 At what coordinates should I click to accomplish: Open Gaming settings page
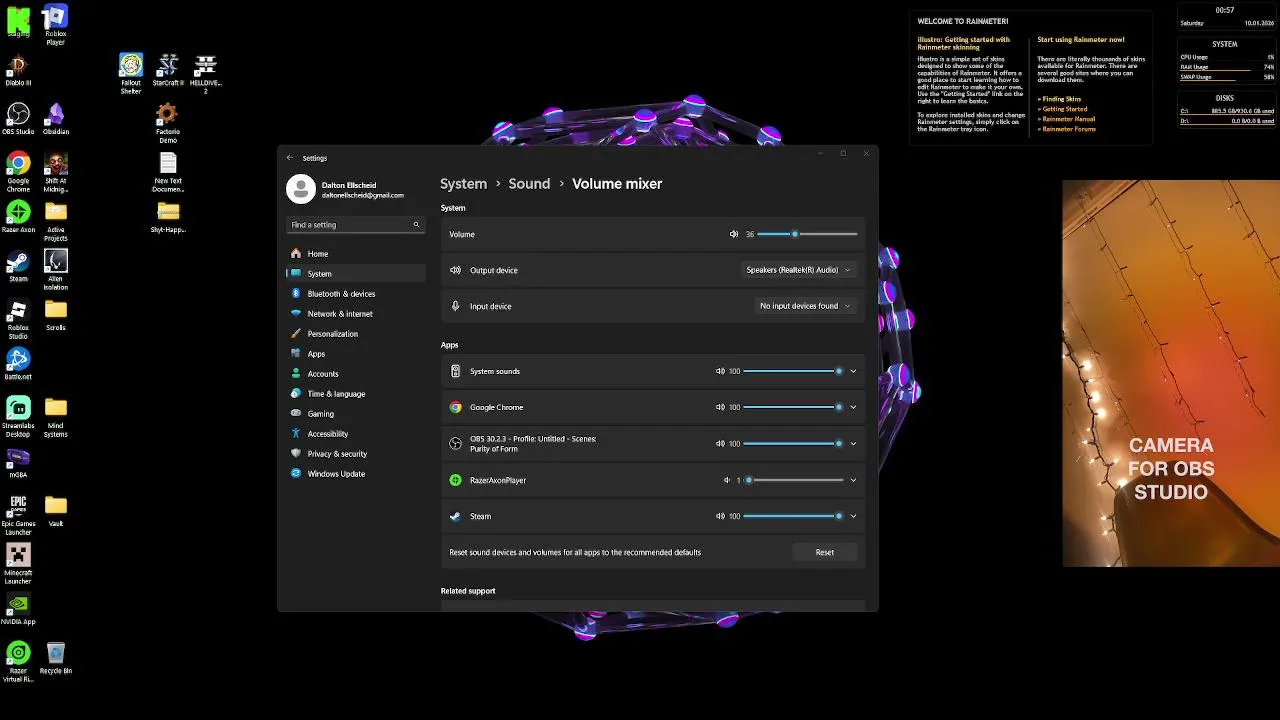(x=356, y=413)
